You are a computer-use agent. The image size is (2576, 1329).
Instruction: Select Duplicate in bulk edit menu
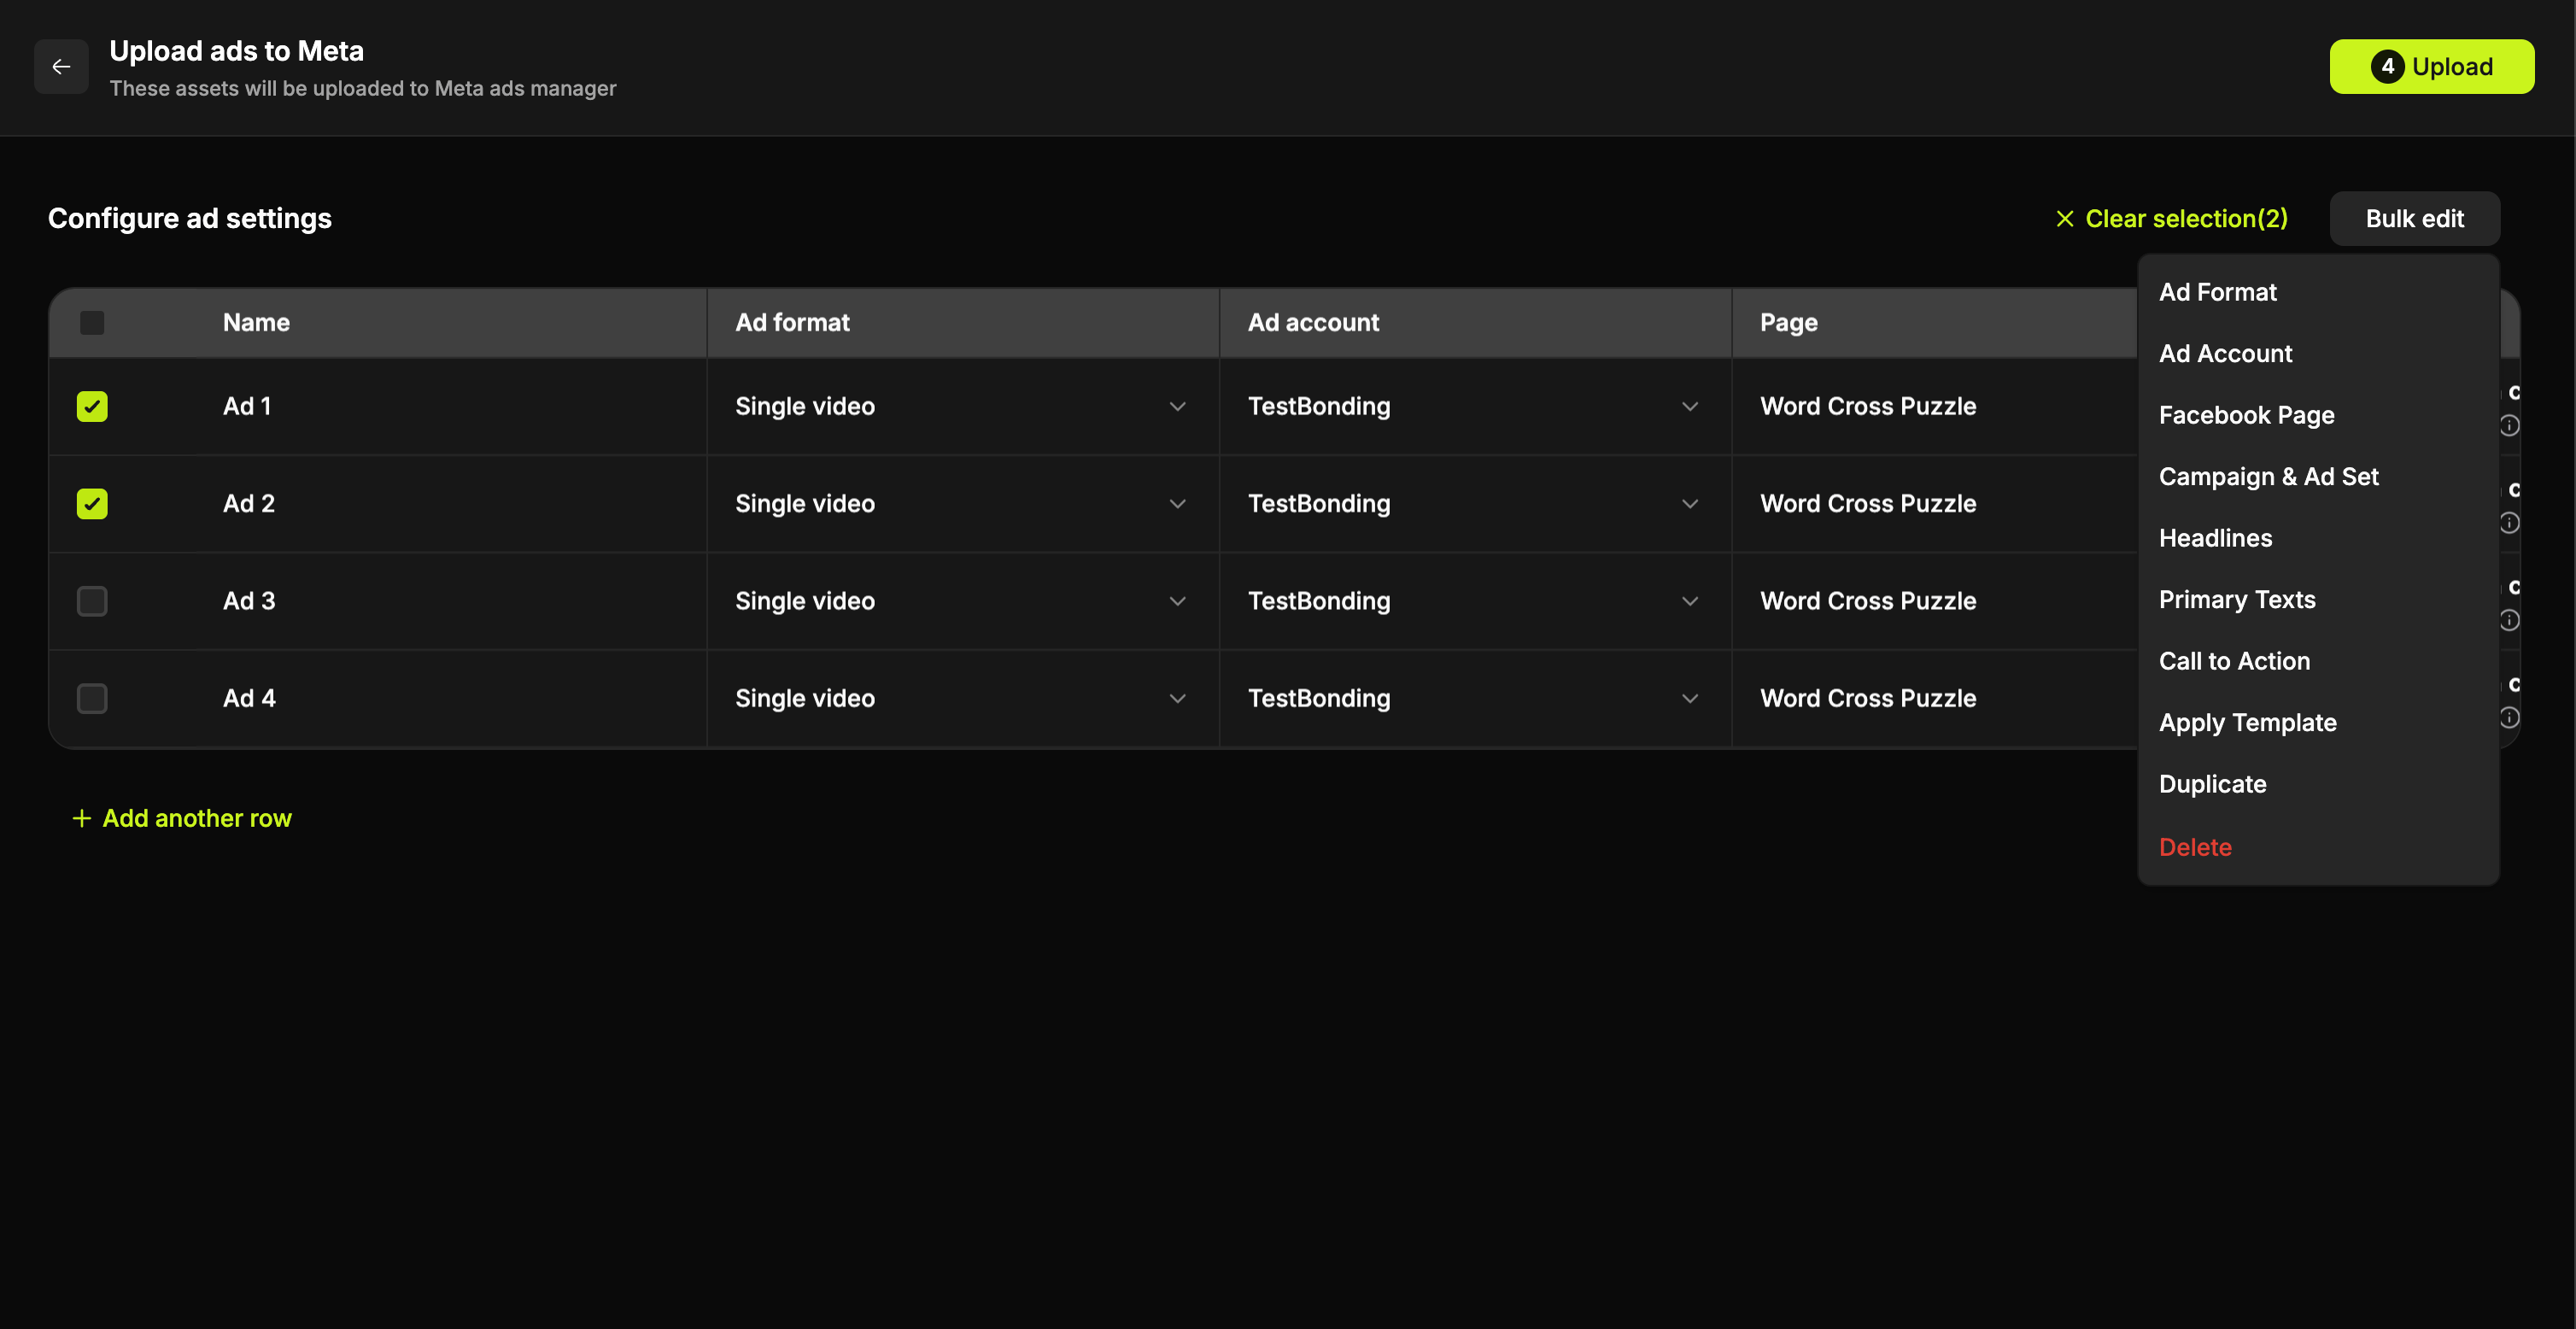[x=2318, y=784]
